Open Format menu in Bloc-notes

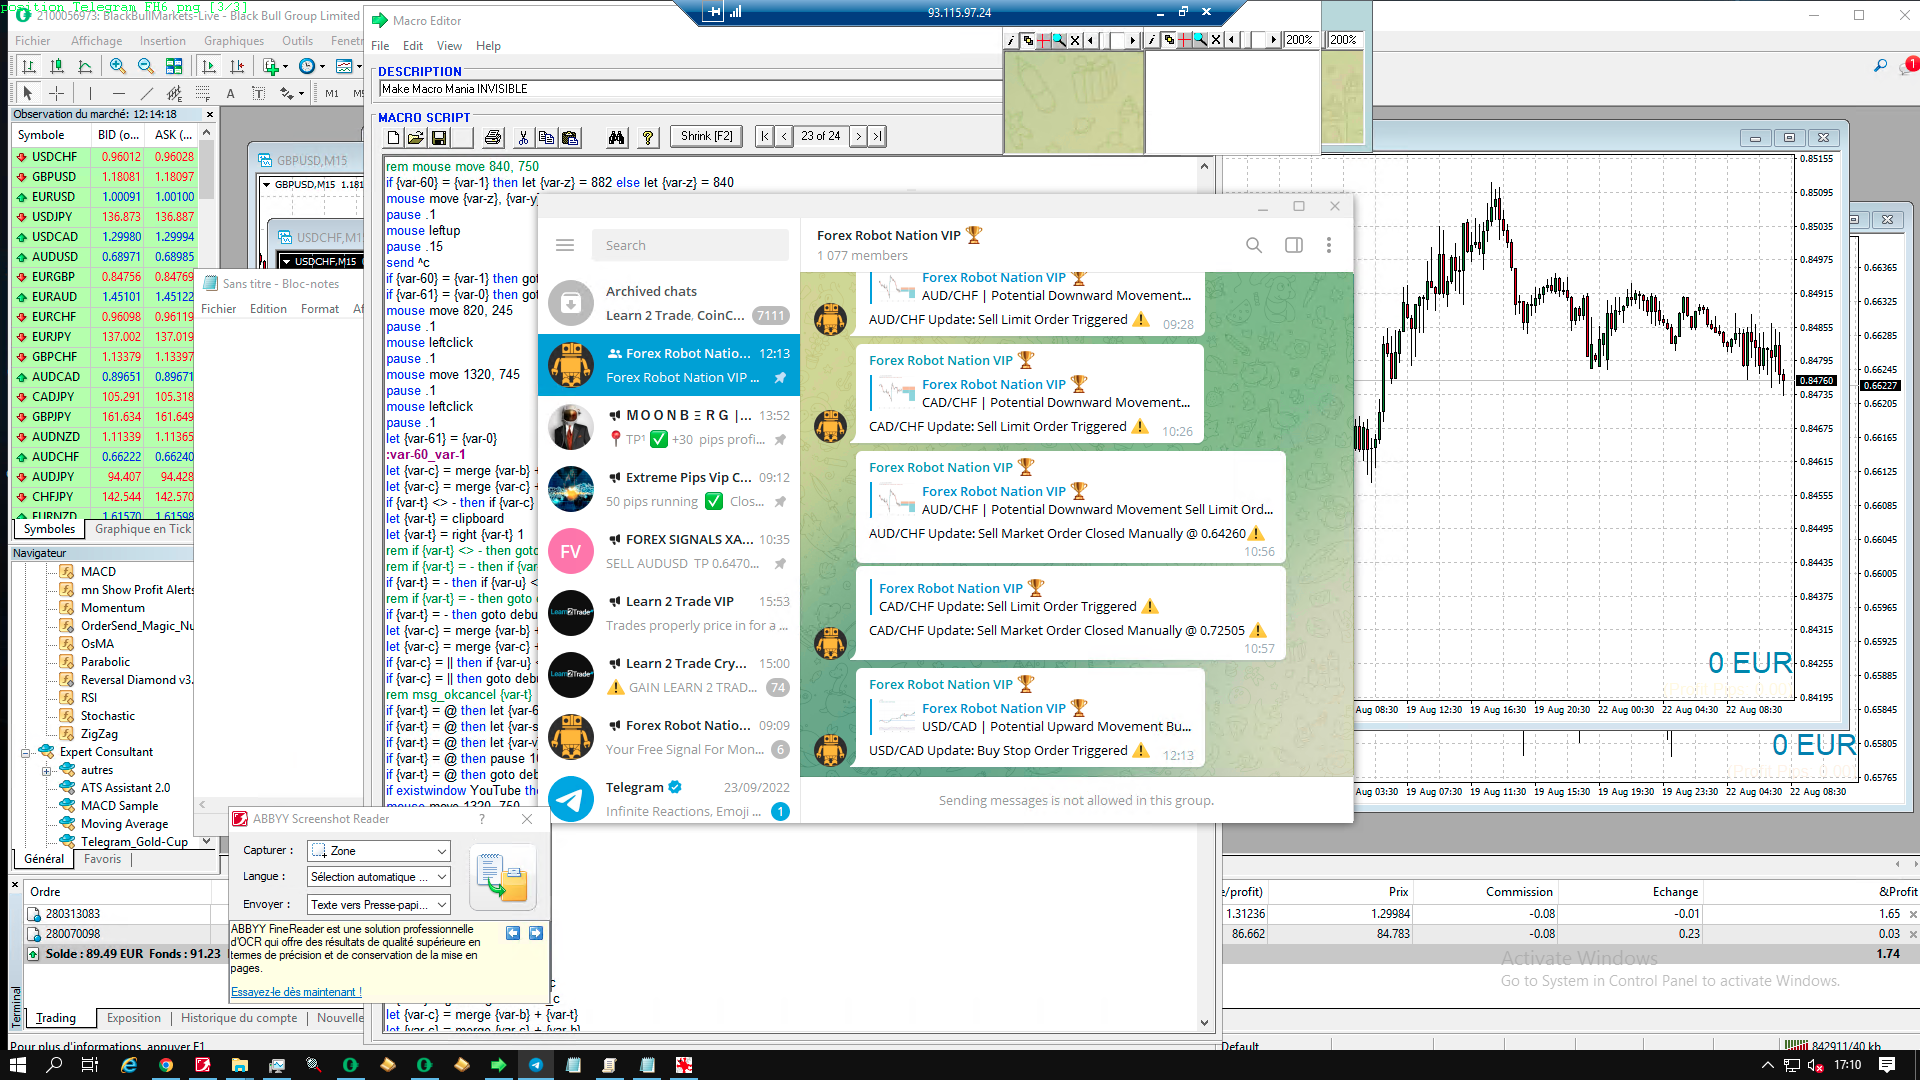pos(320,309)
